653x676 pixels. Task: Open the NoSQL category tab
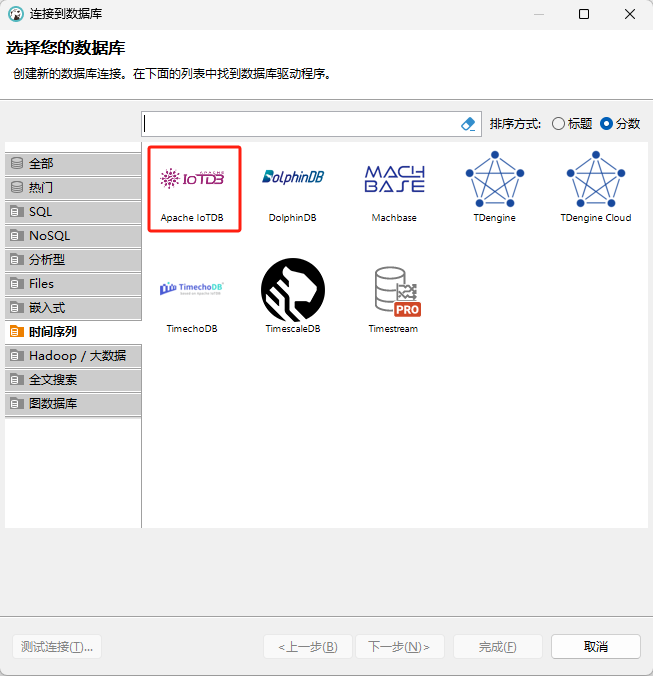(72, 236)
